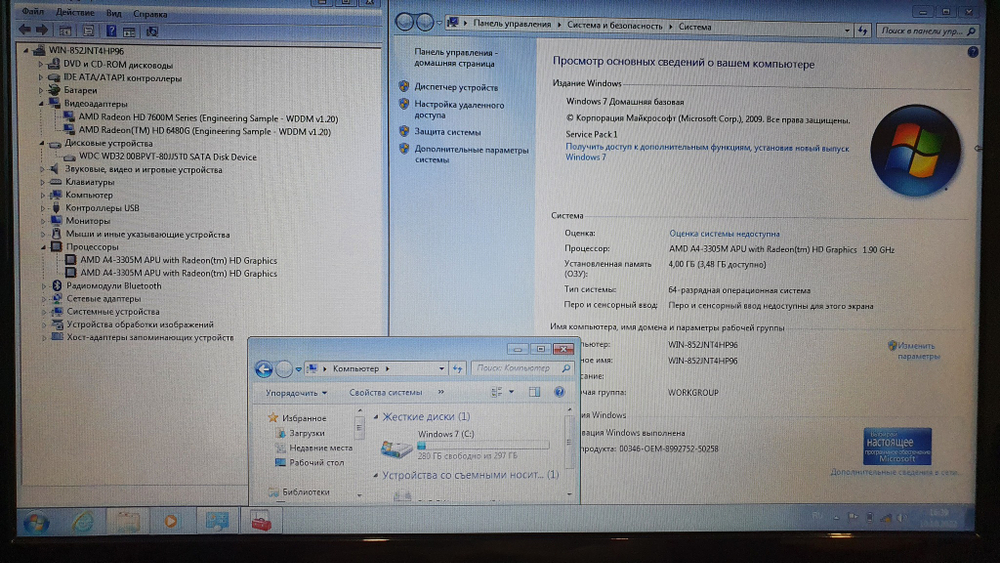Open Упорядочить dropdown in Компьютер window
The image size is (1000, 563).
click(x=297, y=393)
